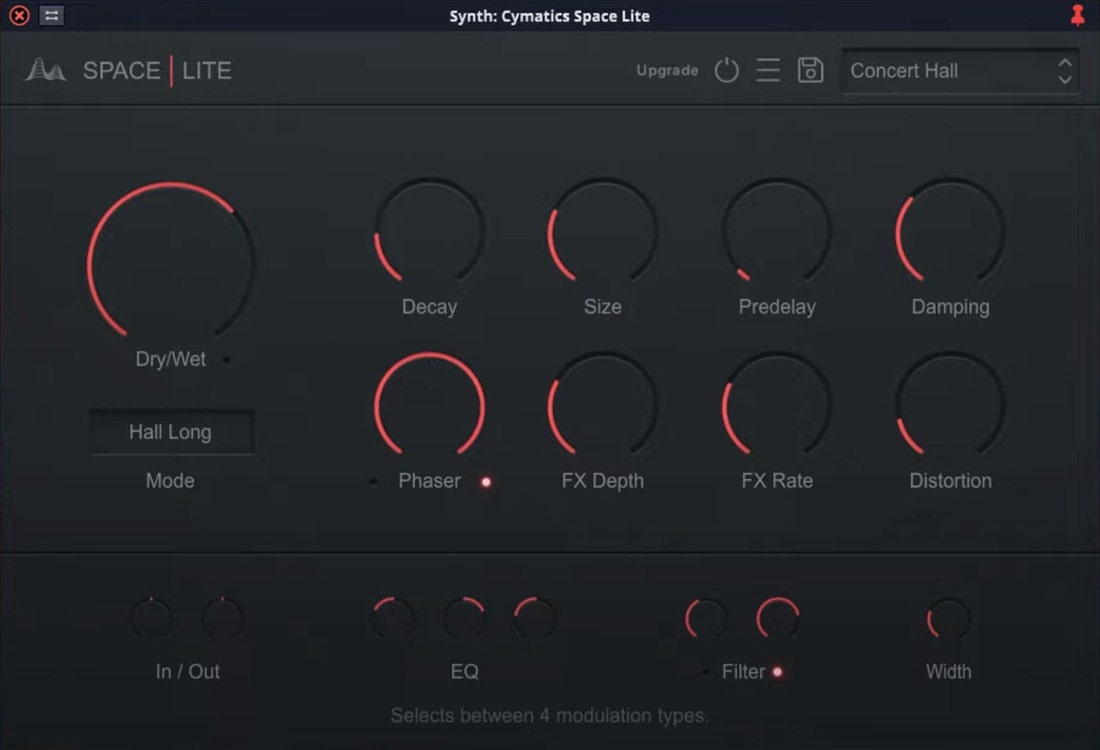Image resolution: width=1100 pixels, height=750 pixels.
Task: Click the down chevron on preset selector
Action: click(1063, 78)
